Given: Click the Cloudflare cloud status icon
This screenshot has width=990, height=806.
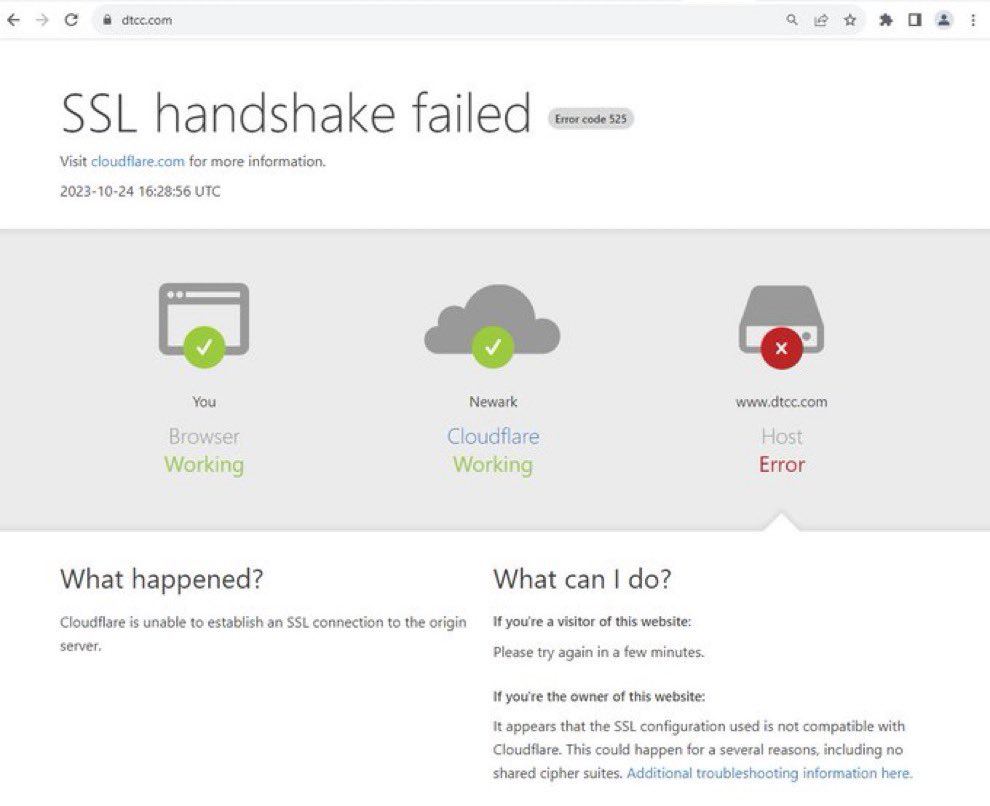Looking at the screenshot, I should coord(492,322).
